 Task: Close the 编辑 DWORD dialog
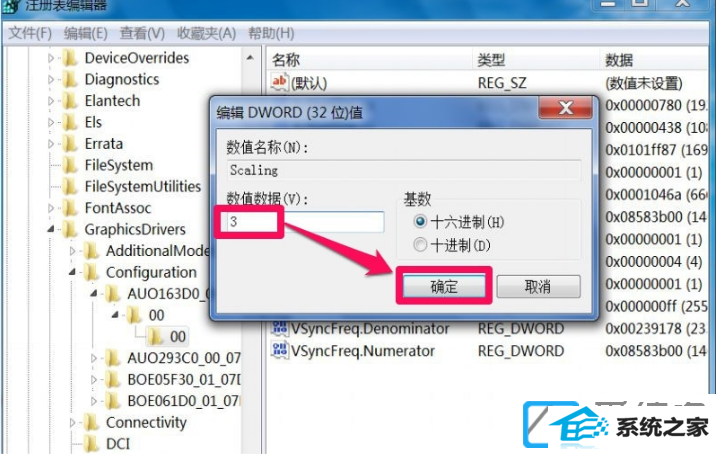pos(566,108)
